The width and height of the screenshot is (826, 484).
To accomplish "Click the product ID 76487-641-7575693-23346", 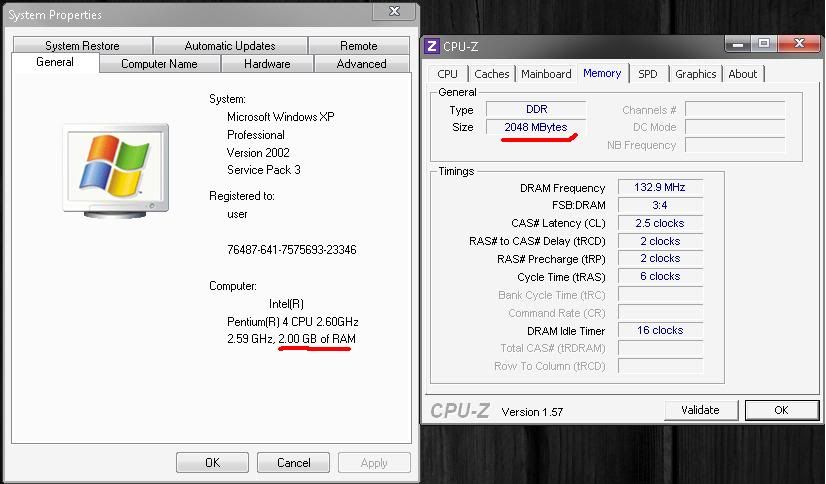I will 292,250.
